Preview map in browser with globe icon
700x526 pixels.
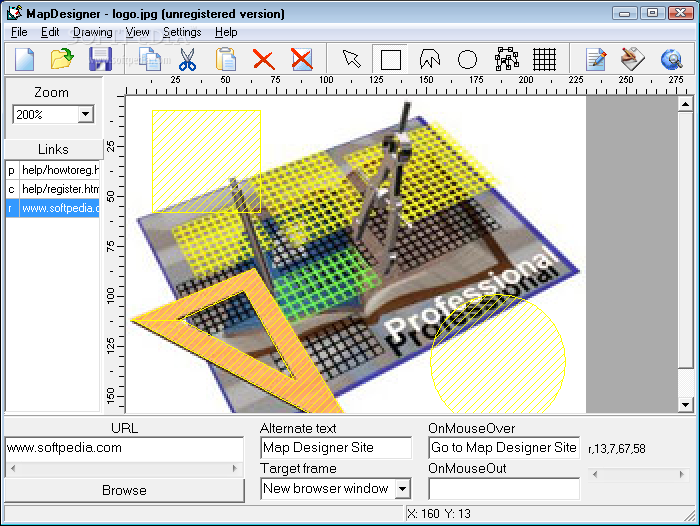click(671, 59)
